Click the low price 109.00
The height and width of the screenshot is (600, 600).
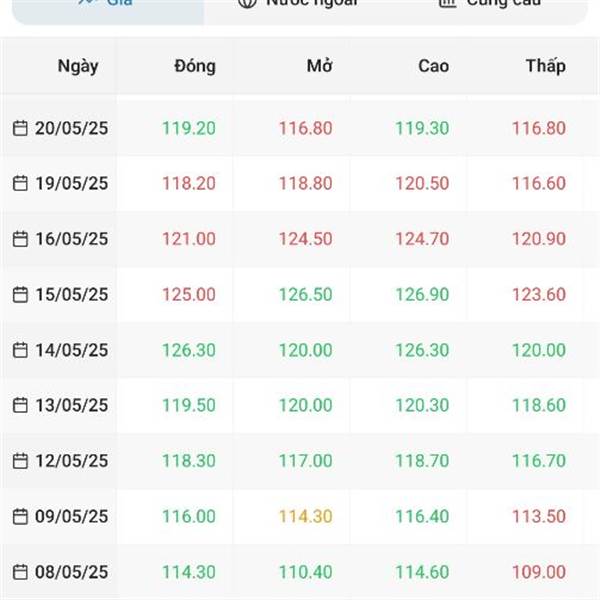(x=539, y=572)
